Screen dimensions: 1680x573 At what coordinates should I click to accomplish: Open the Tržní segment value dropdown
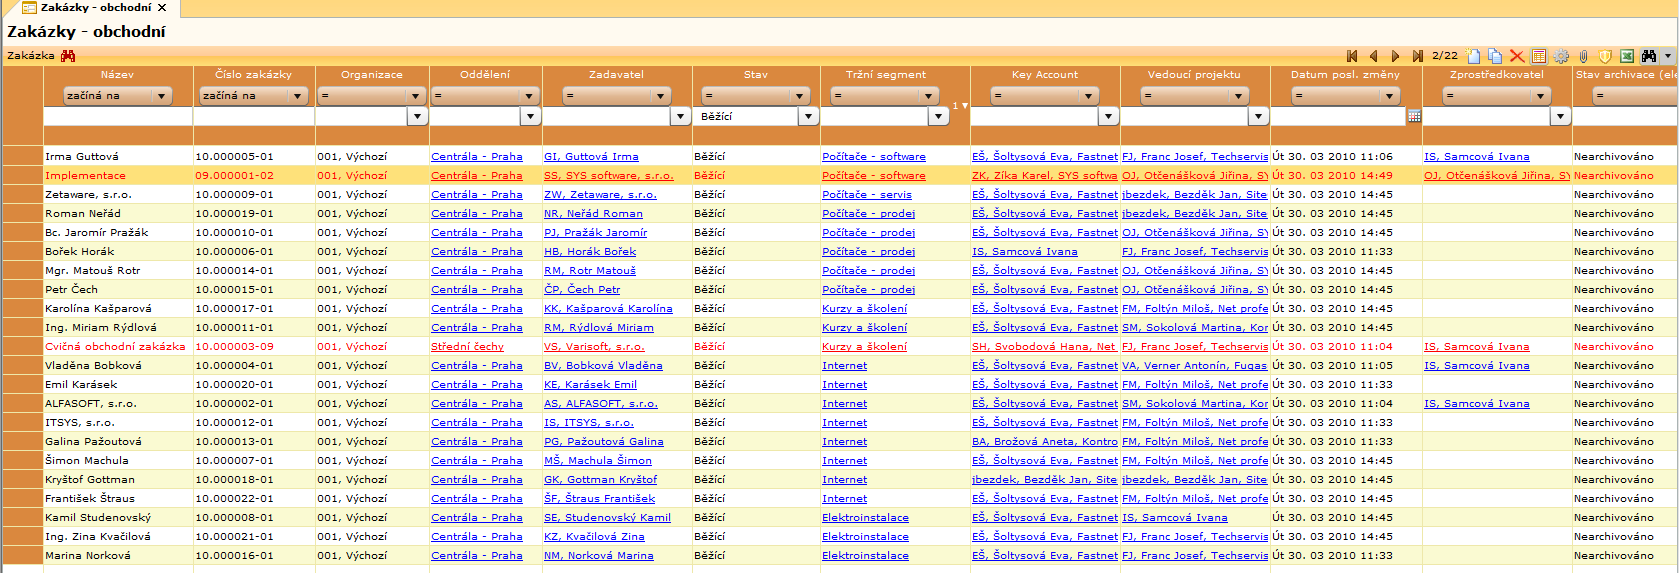tap(937, 117)
